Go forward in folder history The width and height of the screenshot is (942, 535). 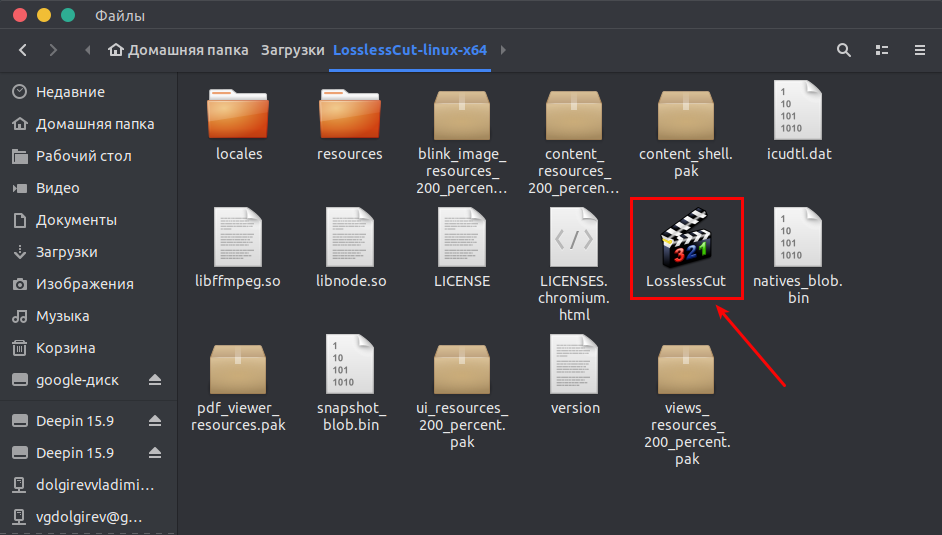[53, 50]
